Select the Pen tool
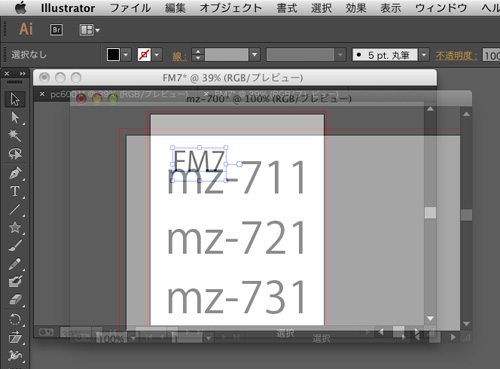 coord(15,173)
